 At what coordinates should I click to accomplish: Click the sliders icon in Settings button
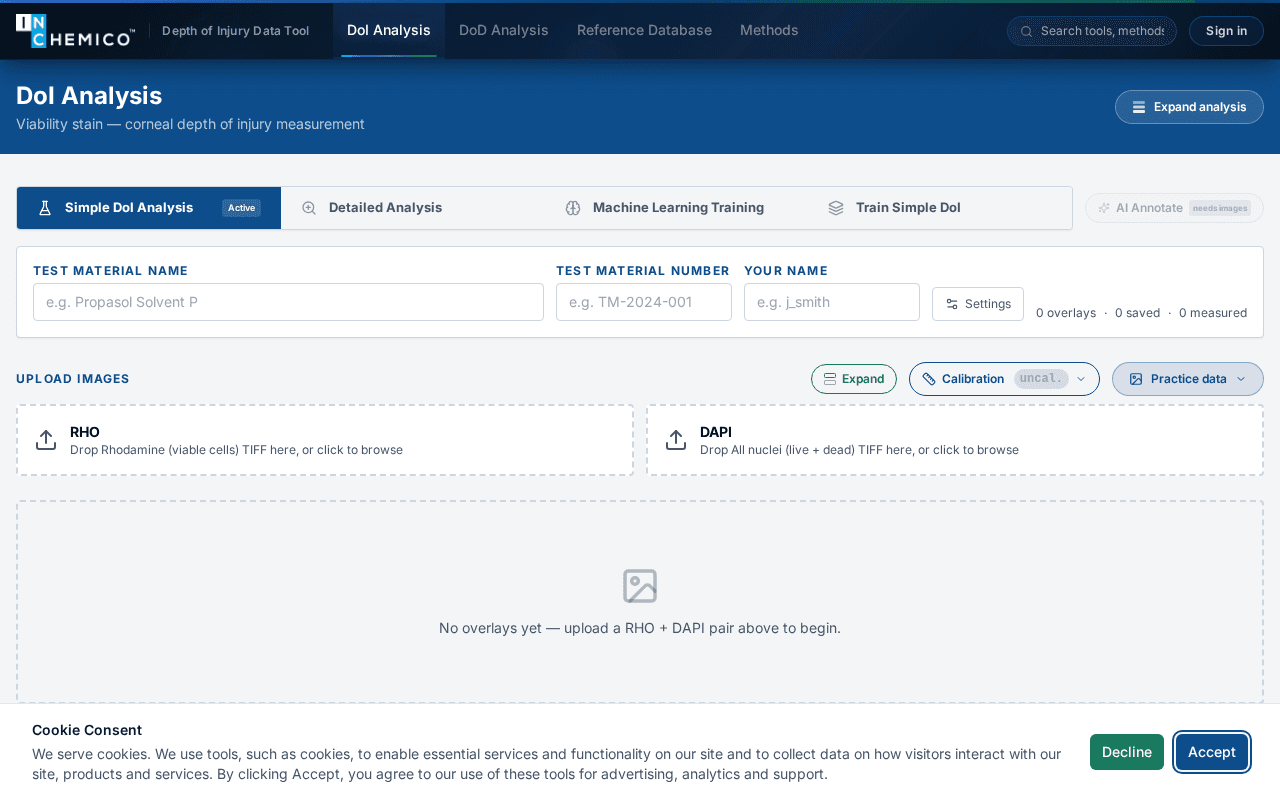coord(952,304)
